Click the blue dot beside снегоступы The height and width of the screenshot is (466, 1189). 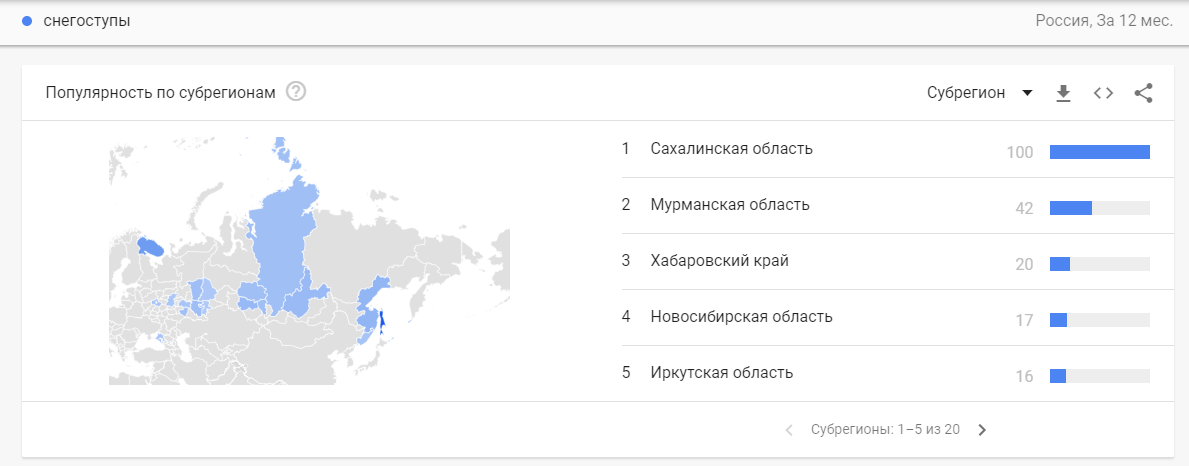(x=27, y=21)
